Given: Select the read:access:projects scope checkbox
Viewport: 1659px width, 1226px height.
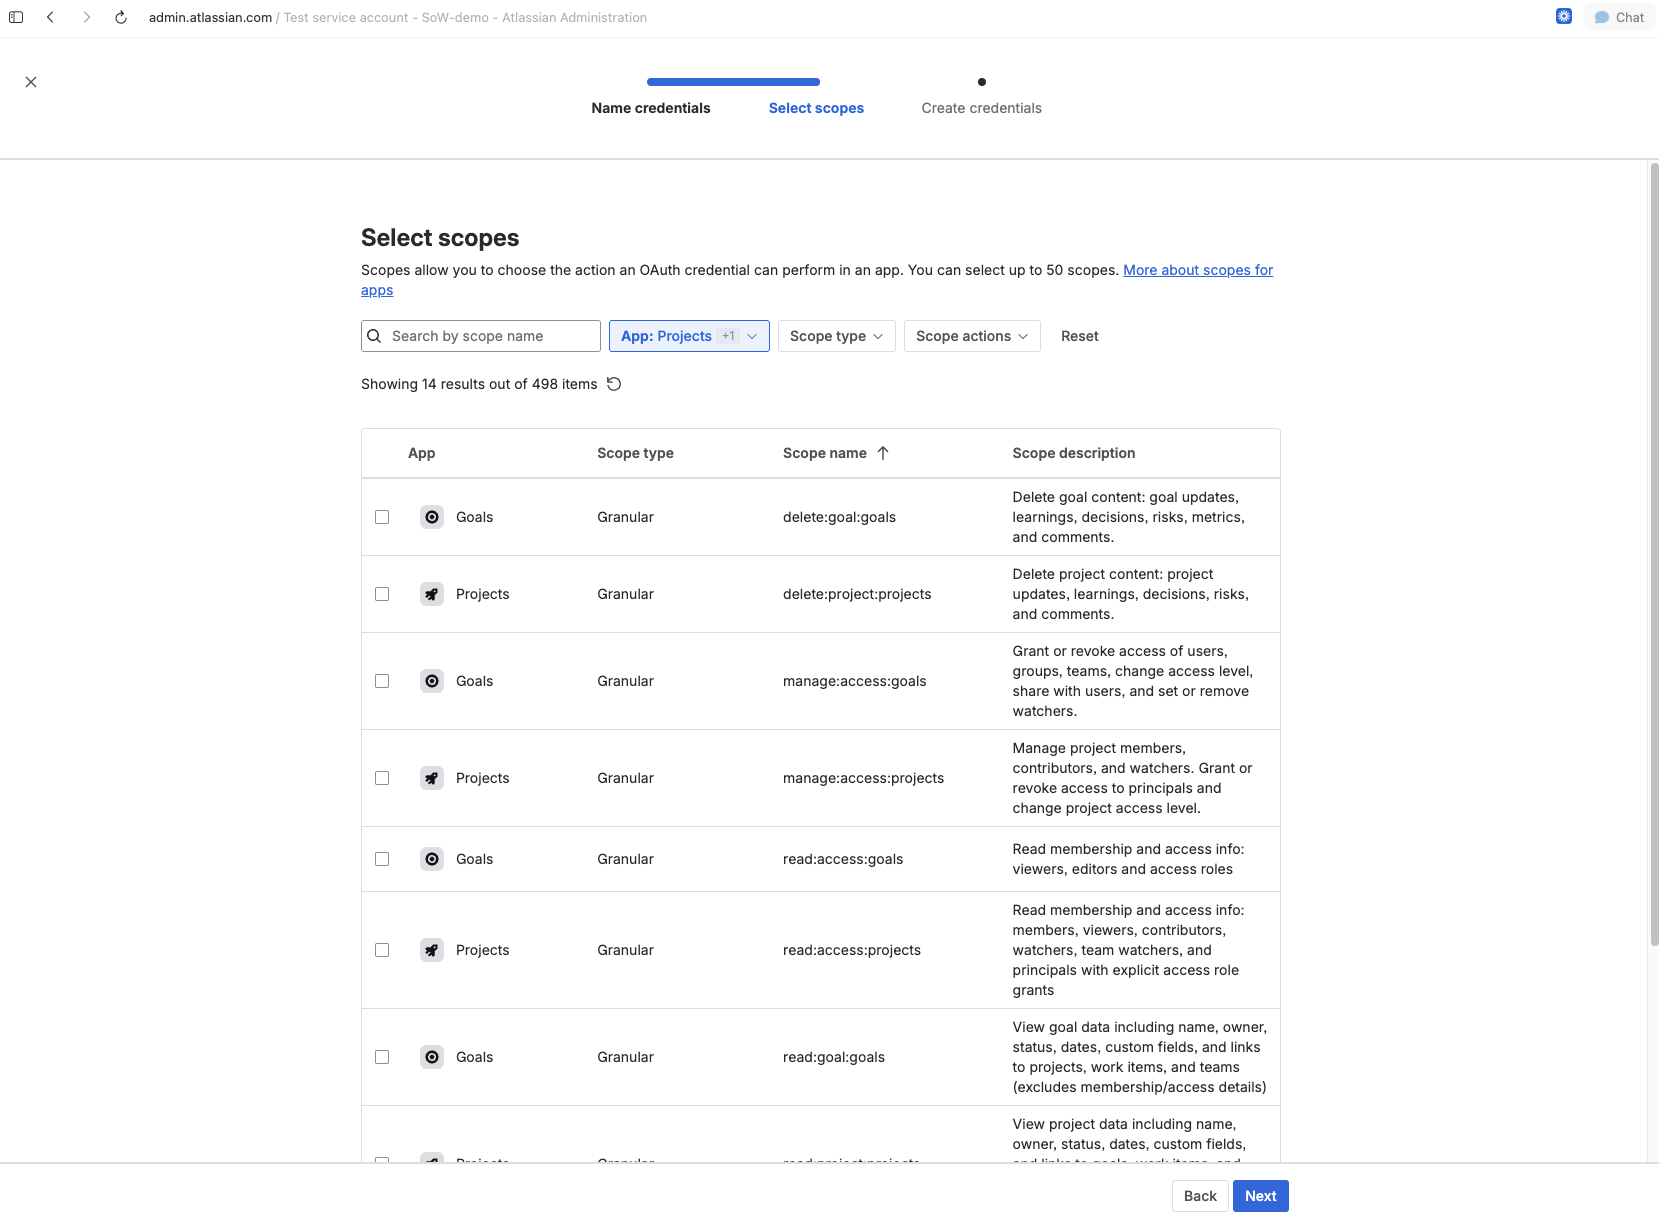Looking at the screenshot, I should coord(382,950).
